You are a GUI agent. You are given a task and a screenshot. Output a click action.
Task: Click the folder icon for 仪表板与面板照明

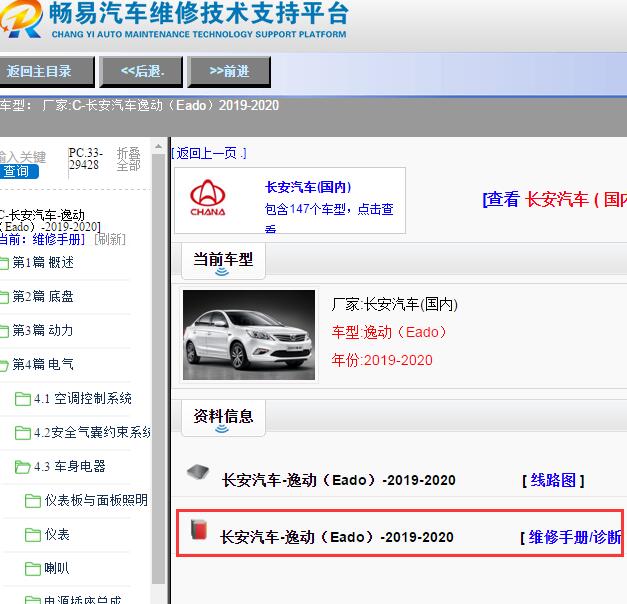33,501
